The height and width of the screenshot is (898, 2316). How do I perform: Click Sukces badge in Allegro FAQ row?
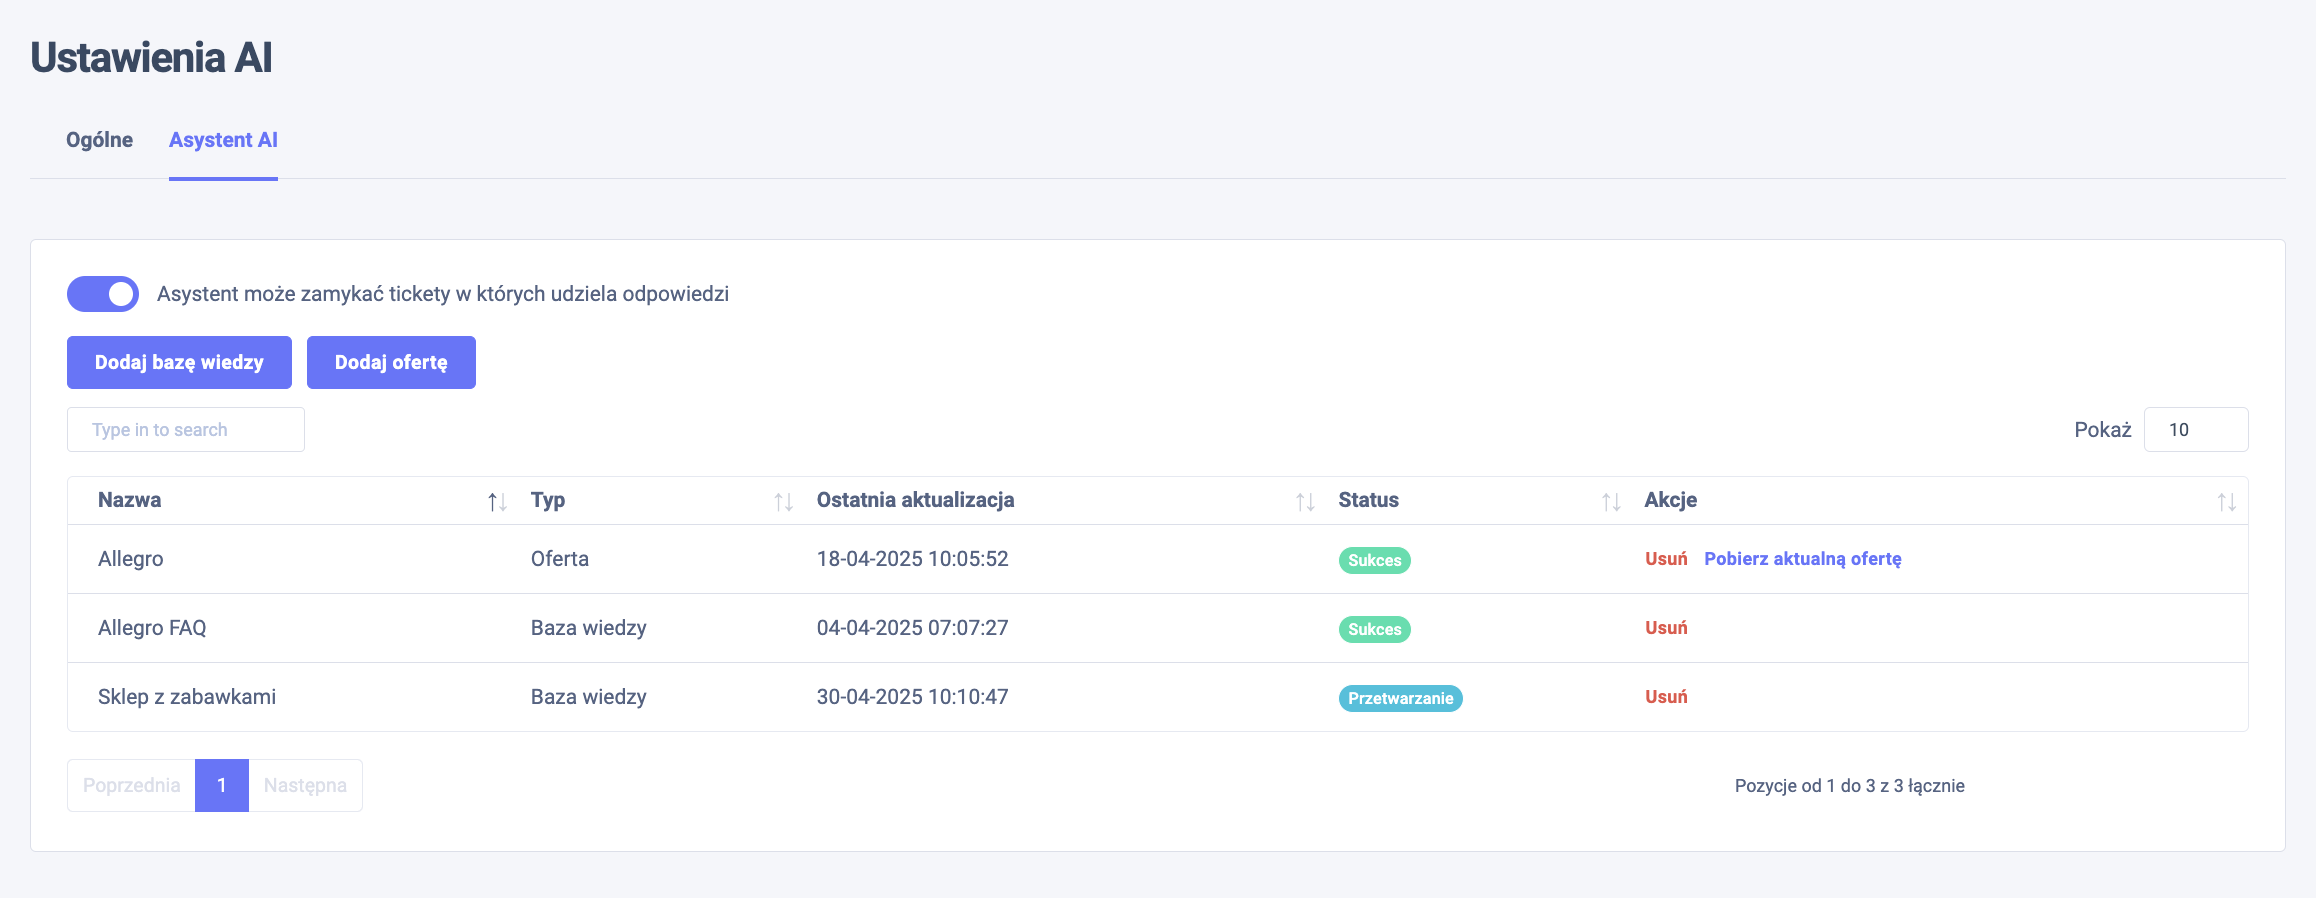(x=1375, y=629)
